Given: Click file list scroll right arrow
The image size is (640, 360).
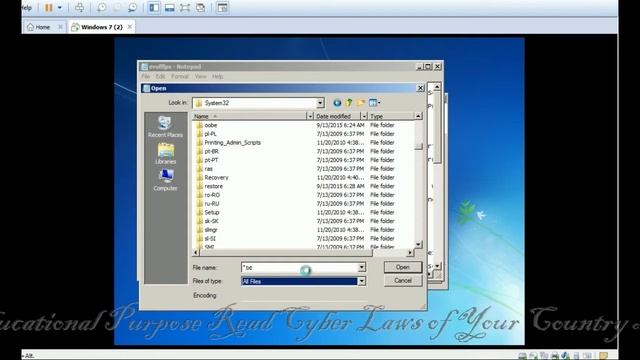Looking at the screenshot, I should (x=410, y=253).
